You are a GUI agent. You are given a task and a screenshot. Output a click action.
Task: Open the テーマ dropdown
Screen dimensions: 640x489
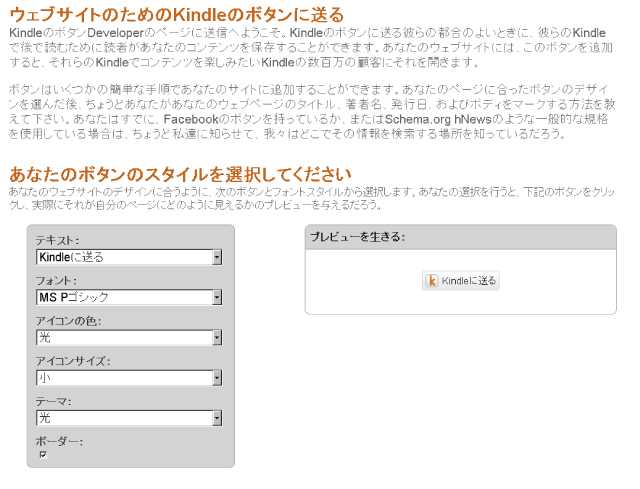129,418
